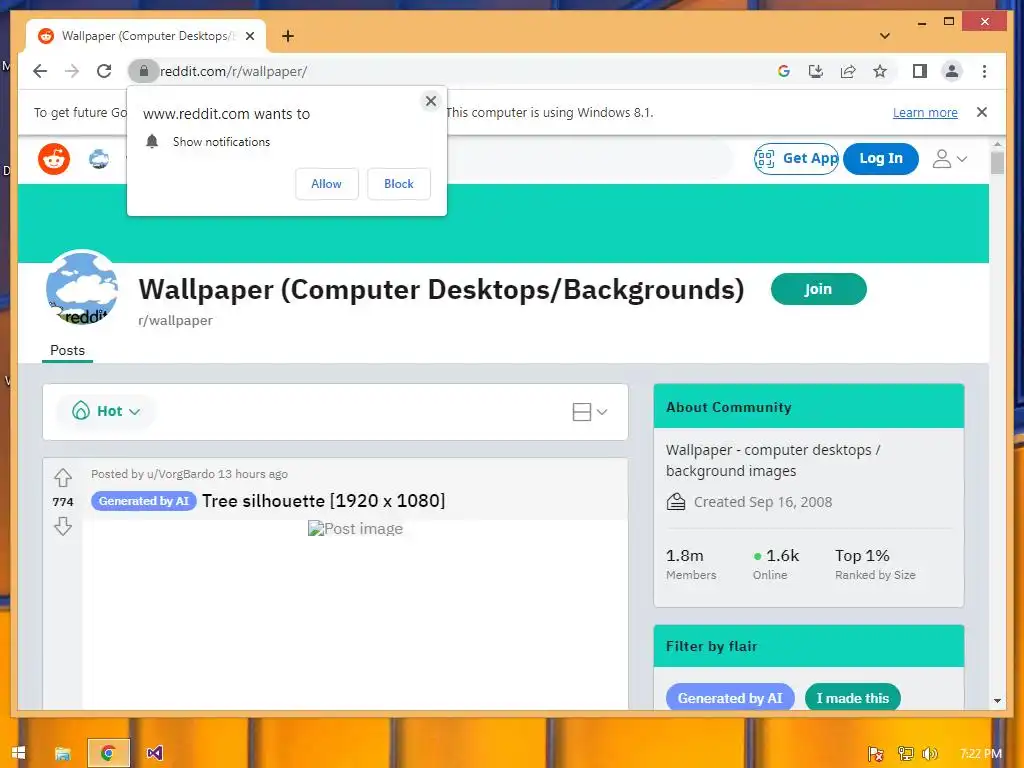Click the Log In button
Viewport: 1024px width, 768px height.
880,158
